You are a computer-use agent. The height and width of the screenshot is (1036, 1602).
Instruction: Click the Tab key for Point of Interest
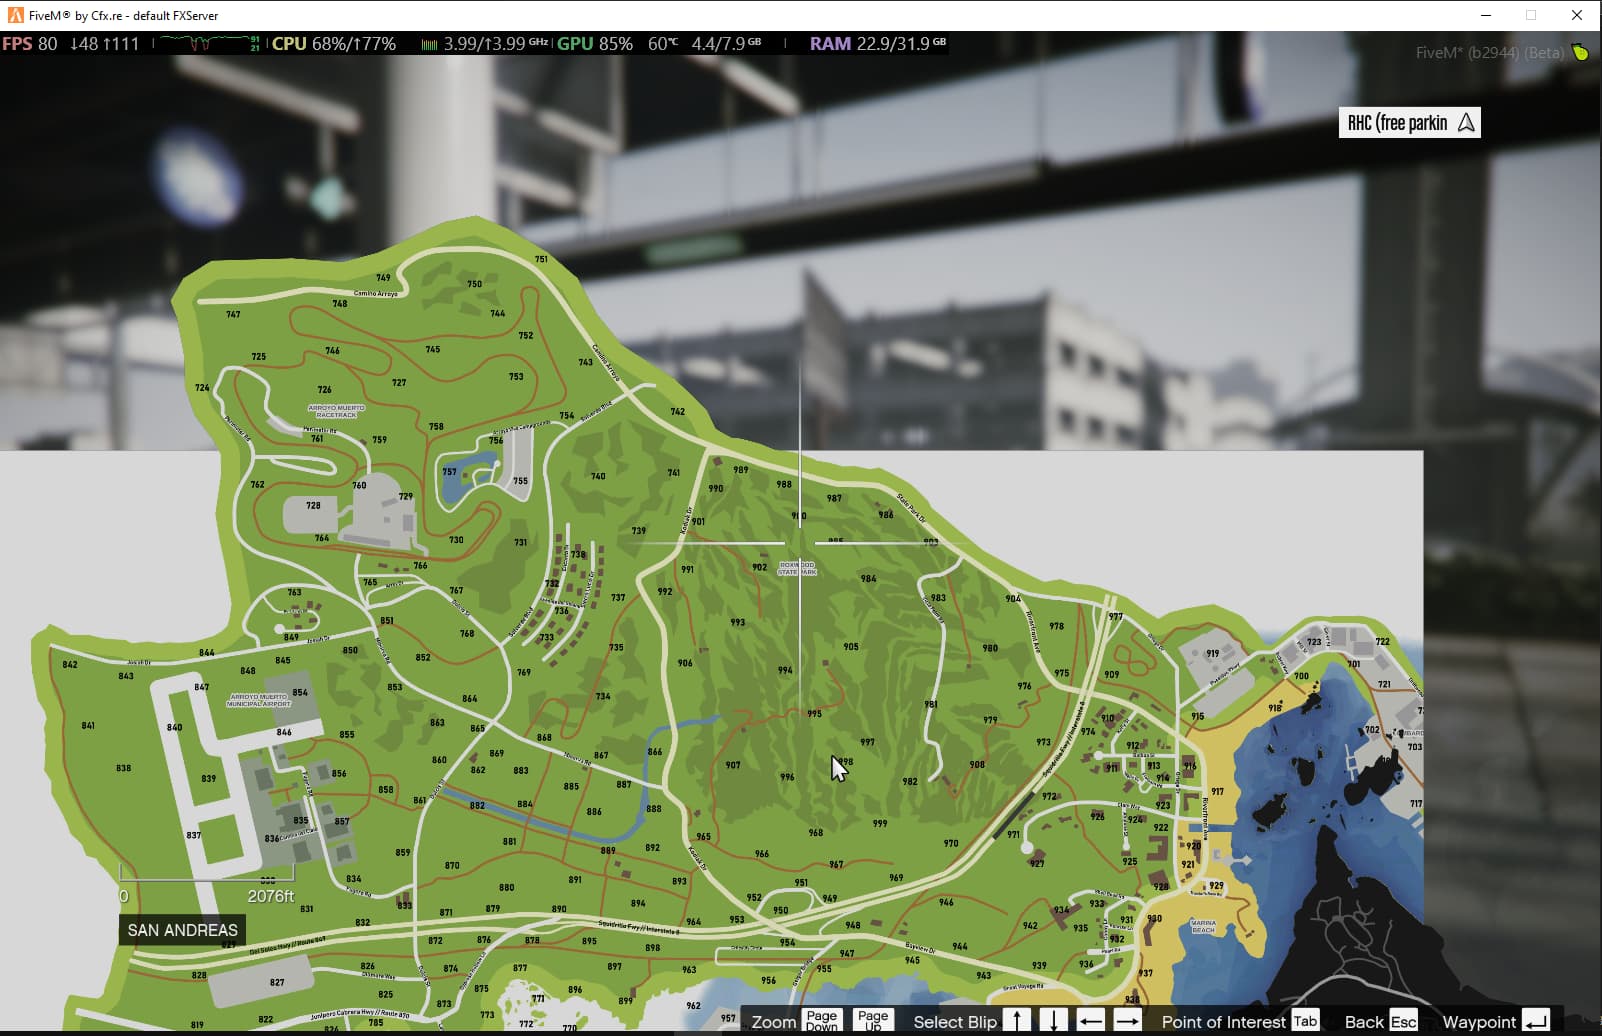pyautogui.click(x=1305, y=1021)
